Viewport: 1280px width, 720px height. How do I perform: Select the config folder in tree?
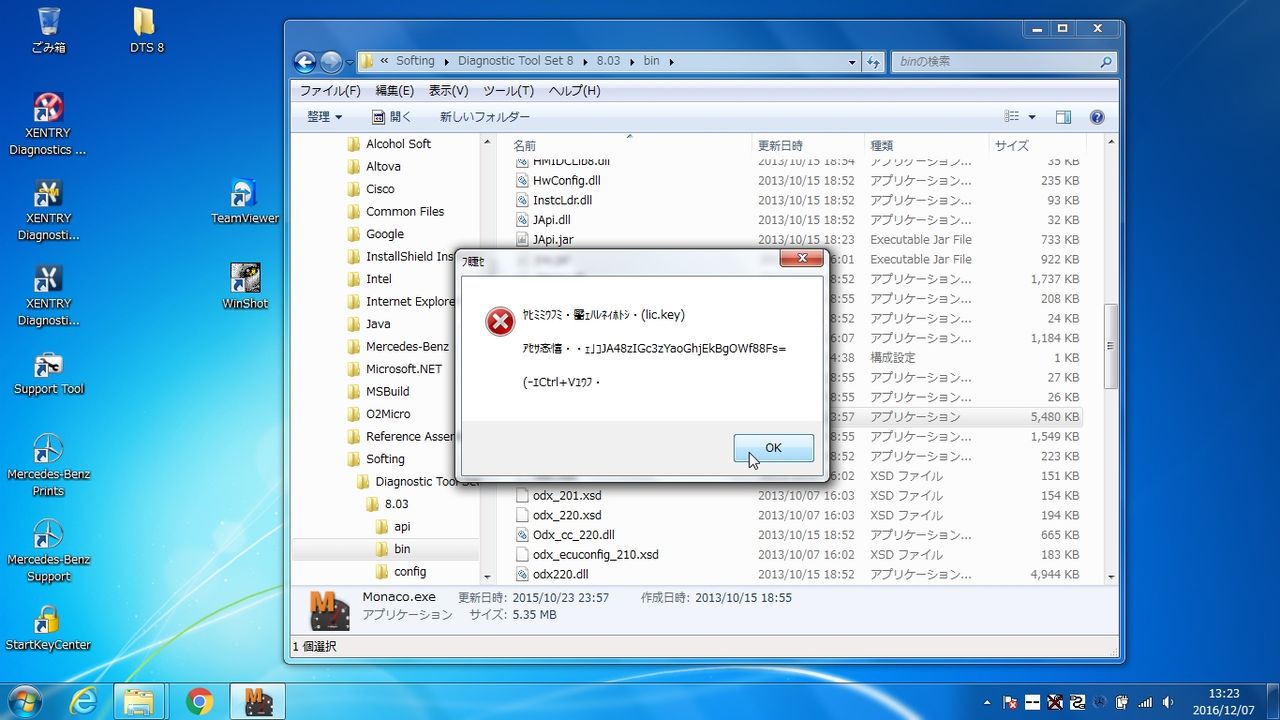(410, 572)
